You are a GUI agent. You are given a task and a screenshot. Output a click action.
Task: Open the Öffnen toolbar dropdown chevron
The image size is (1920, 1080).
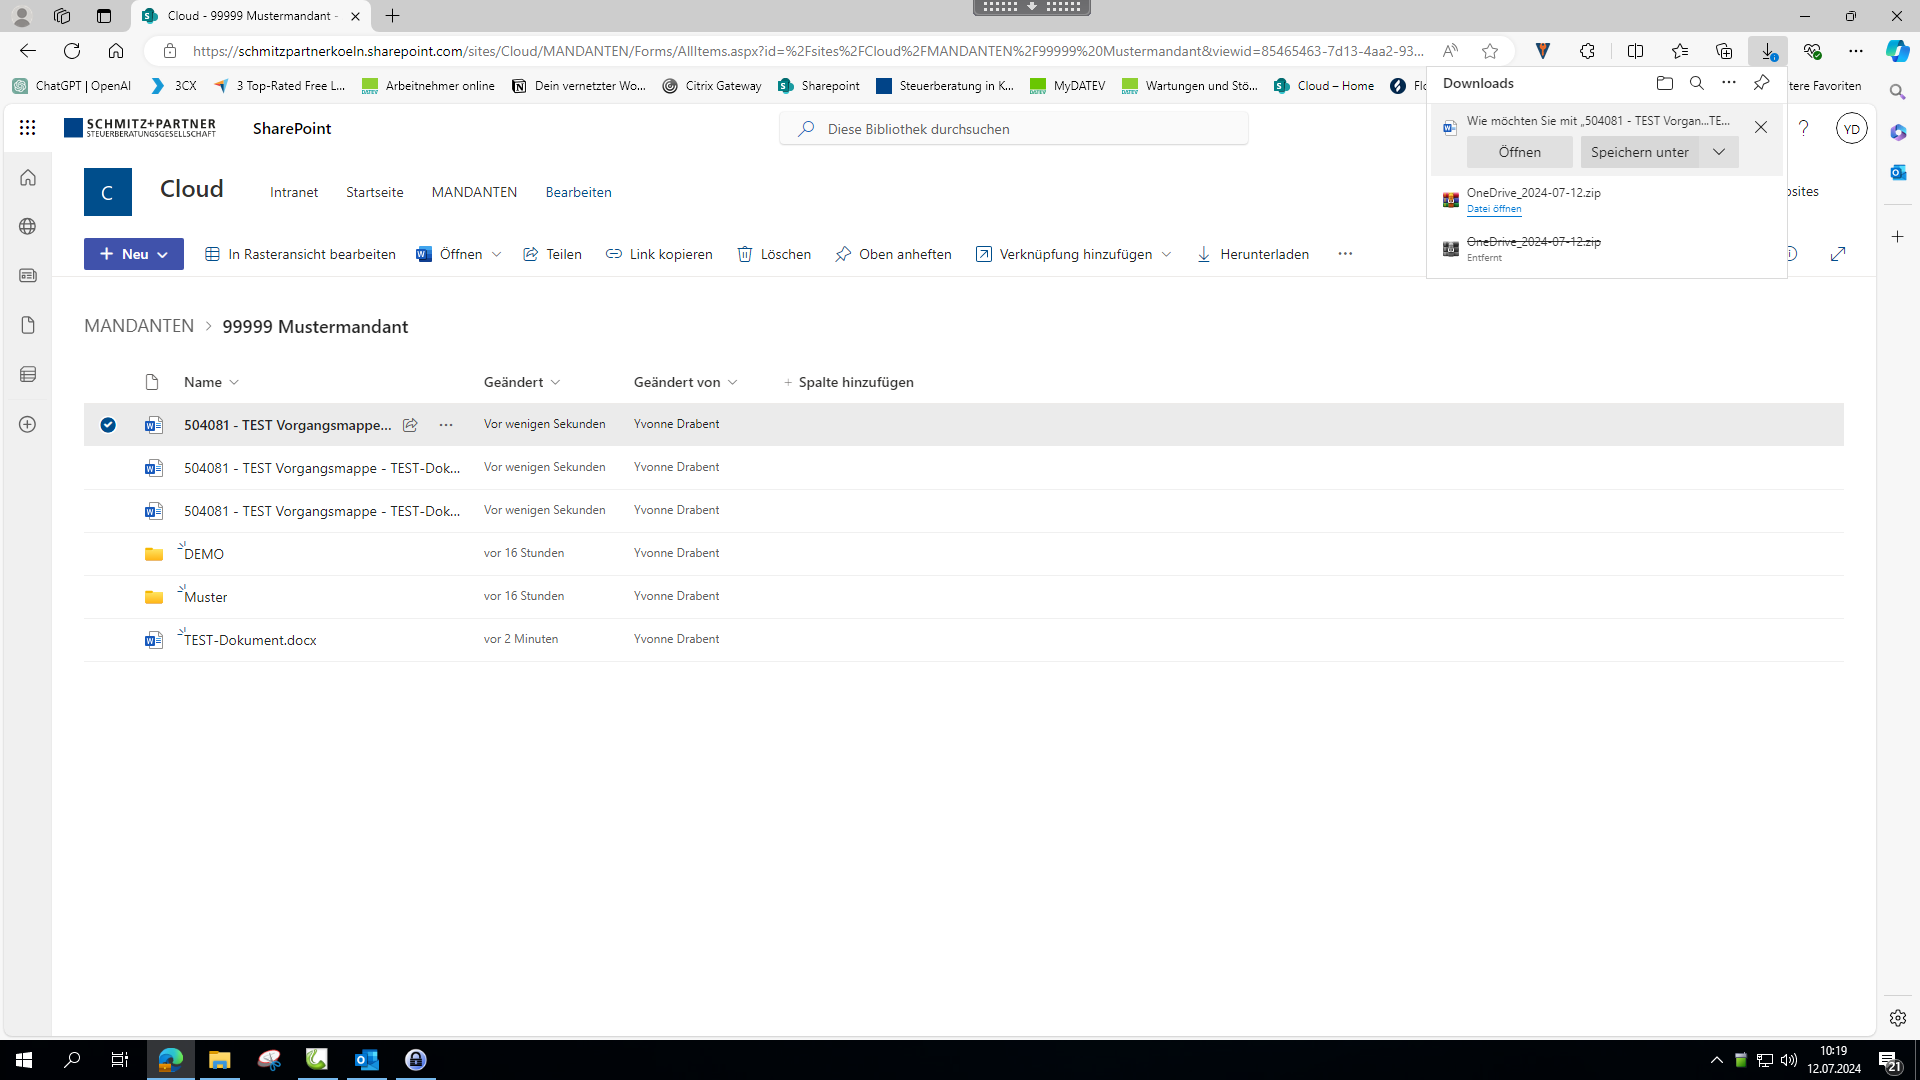pyautogui.click(x=496, y=254)
